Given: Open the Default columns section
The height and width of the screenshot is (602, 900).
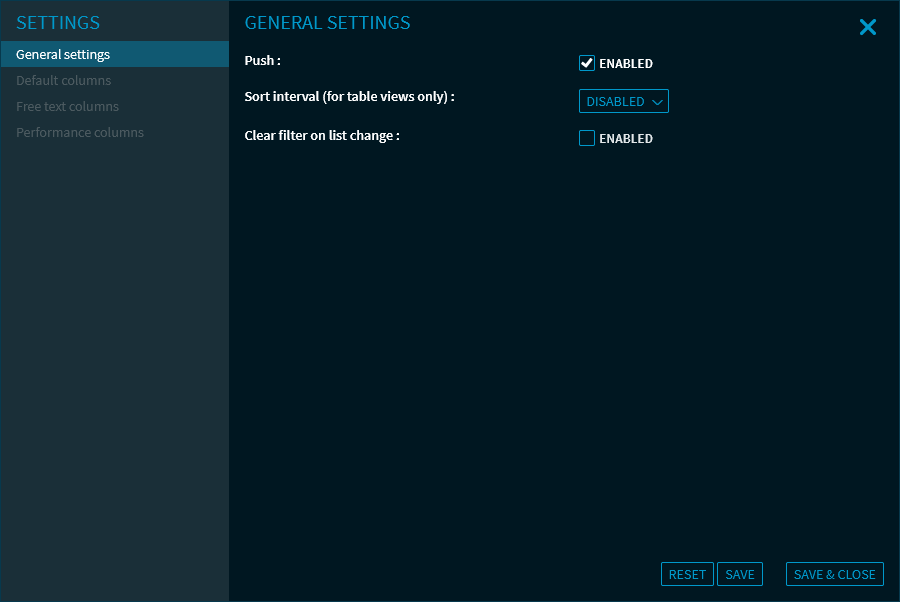Looking at the screenshot, I should (63, 81).
